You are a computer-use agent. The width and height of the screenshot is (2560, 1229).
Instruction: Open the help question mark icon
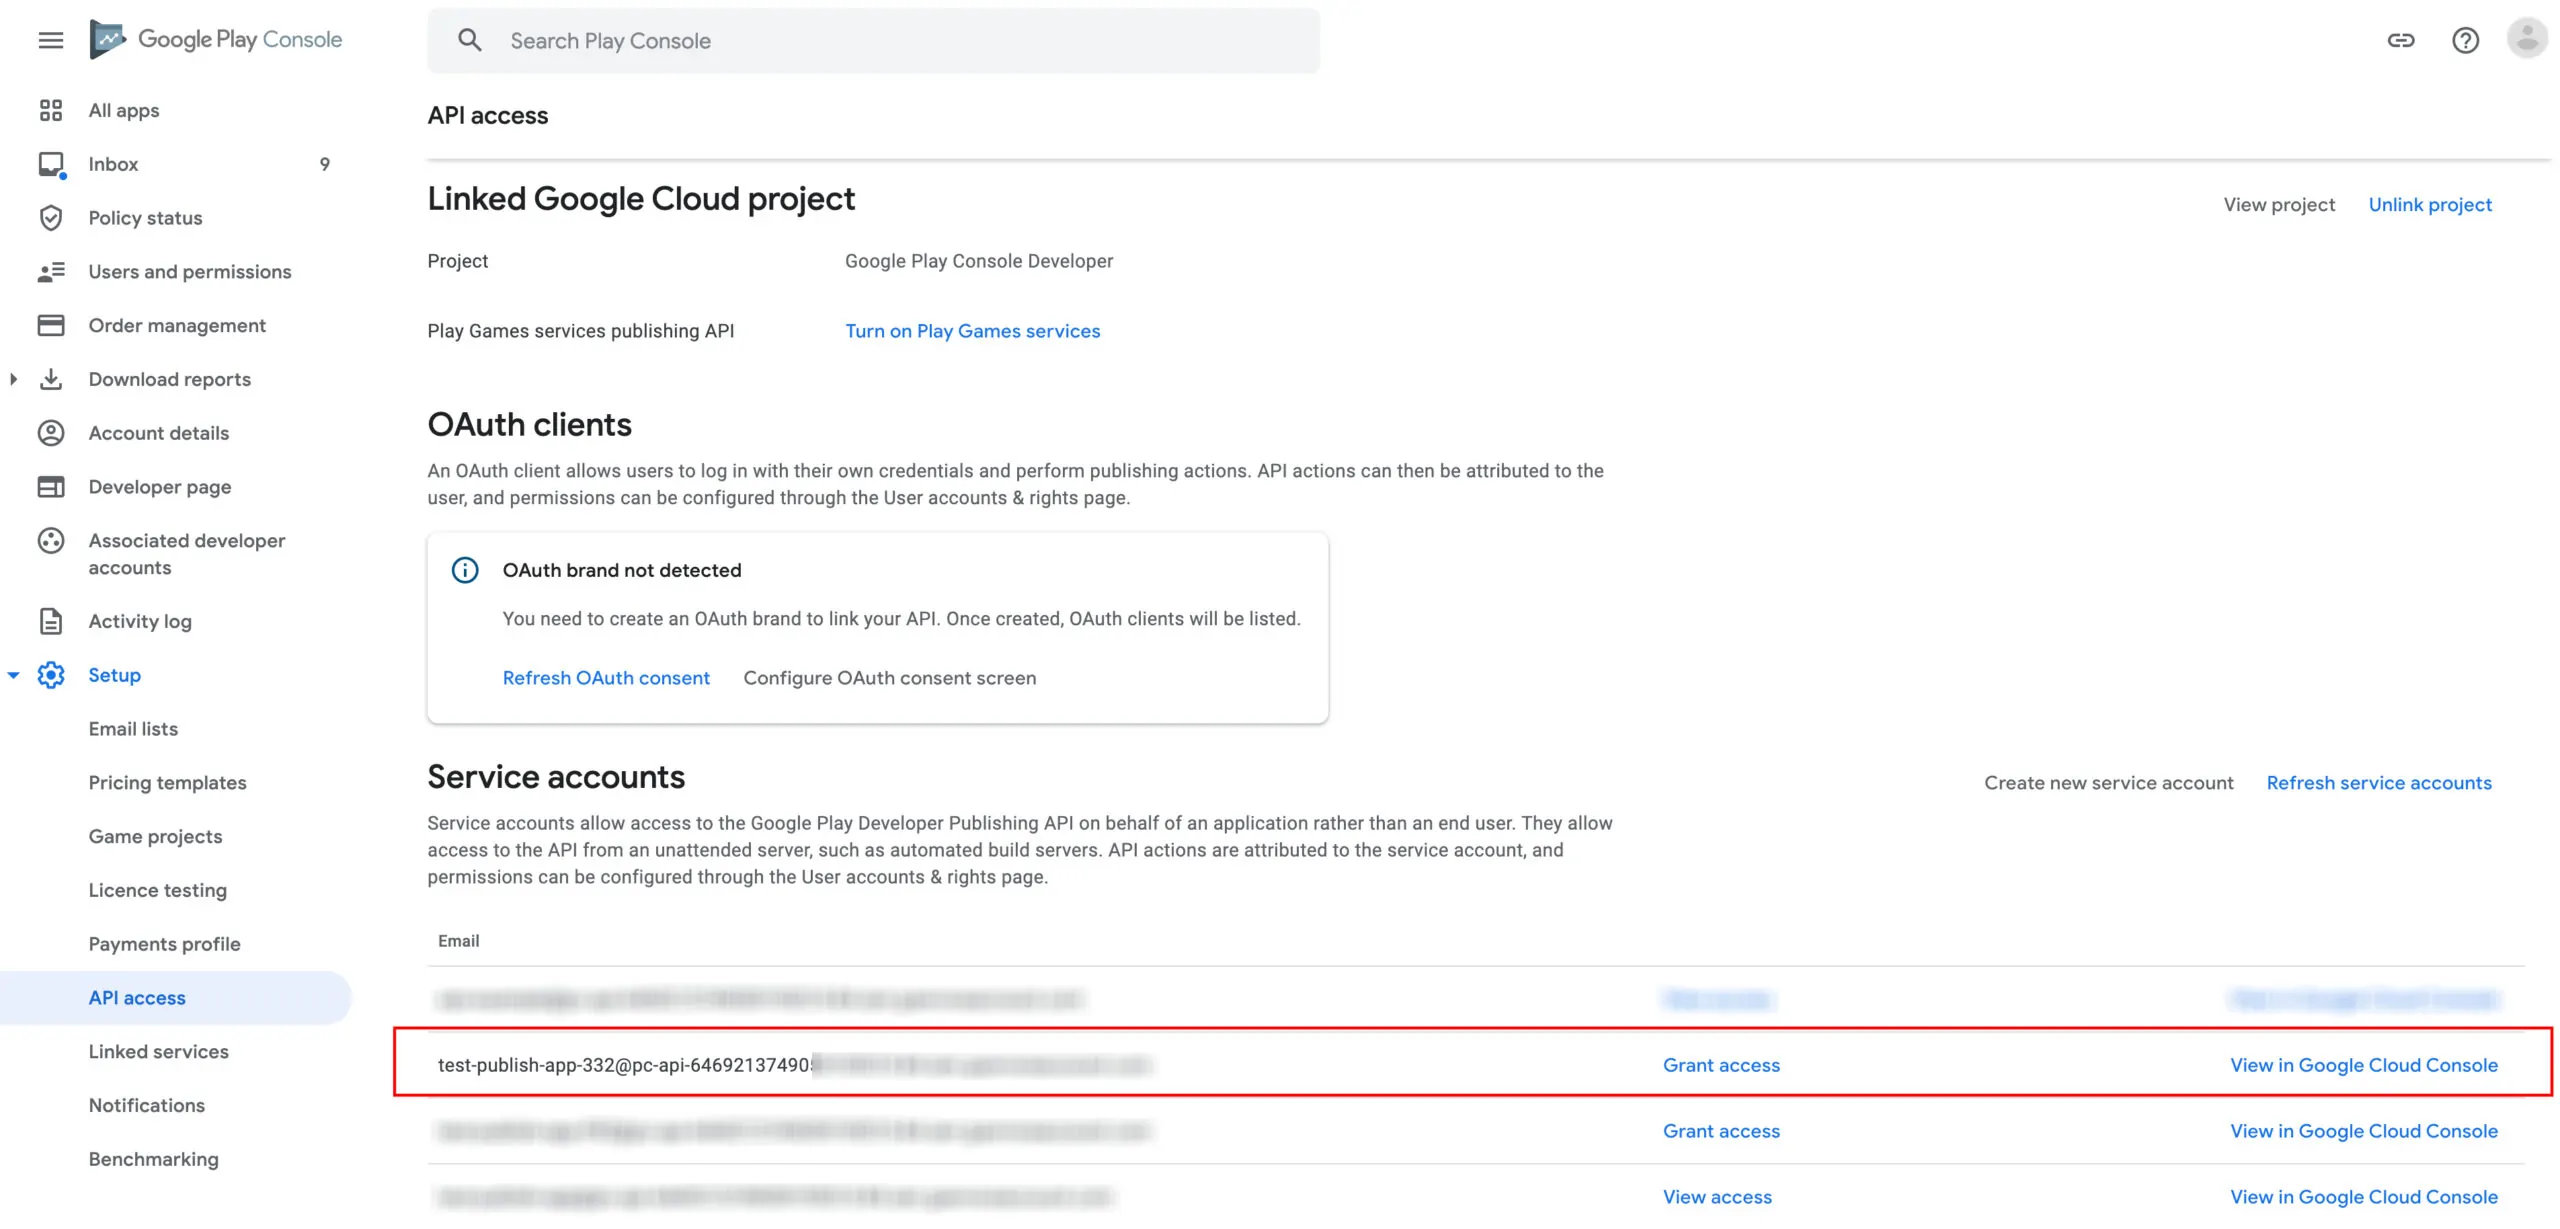pyautogui.click(x=2465, y=40)
